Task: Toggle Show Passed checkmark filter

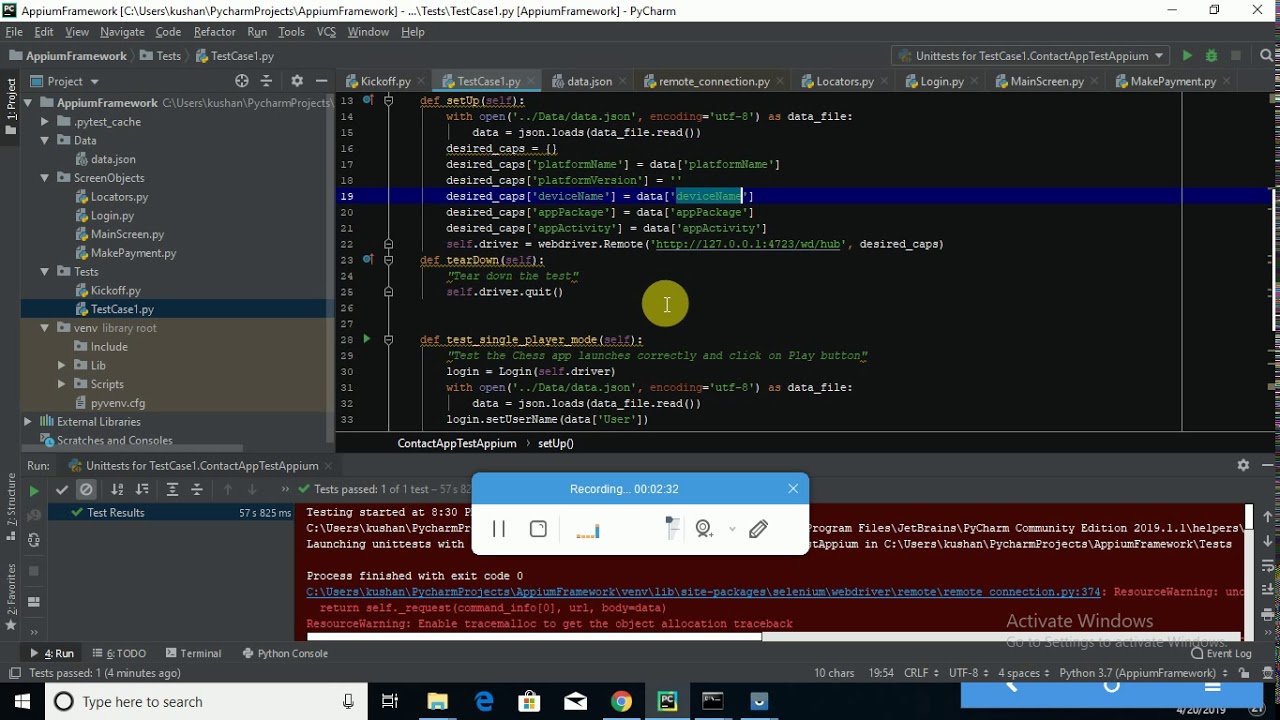Action: pyautogui.click(x=62, y=490)
